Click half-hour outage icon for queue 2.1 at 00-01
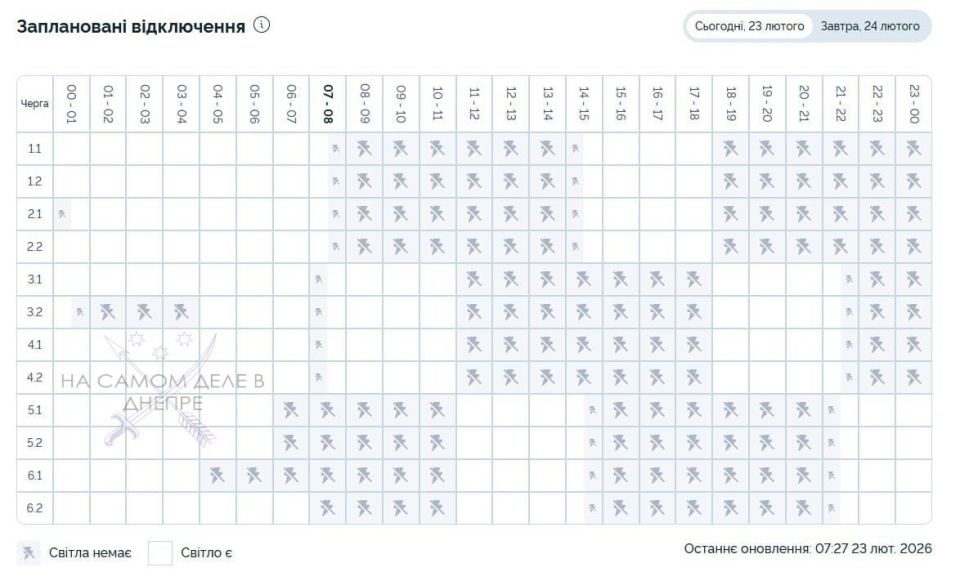 pos(62,214)
